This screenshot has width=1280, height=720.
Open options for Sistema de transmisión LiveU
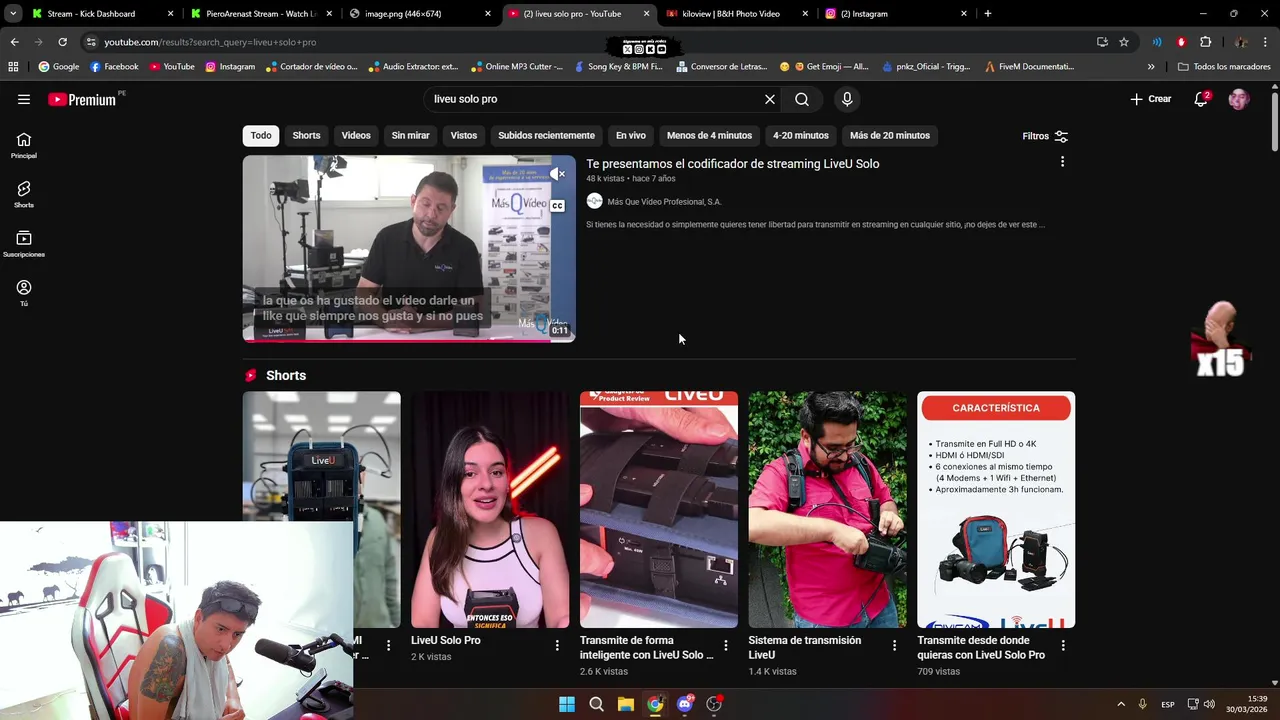(895, 646)
